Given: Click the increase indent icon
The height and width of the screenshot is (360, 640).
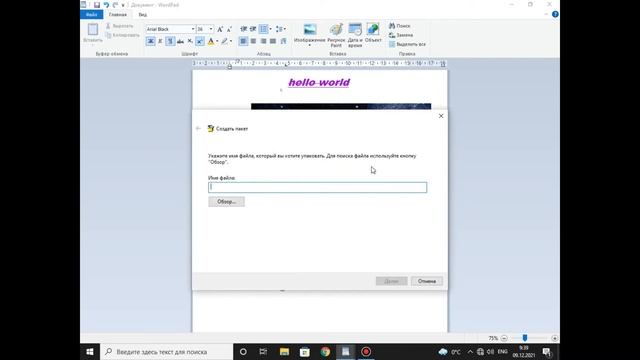Looking at the screenshot, I should point(253,29).
